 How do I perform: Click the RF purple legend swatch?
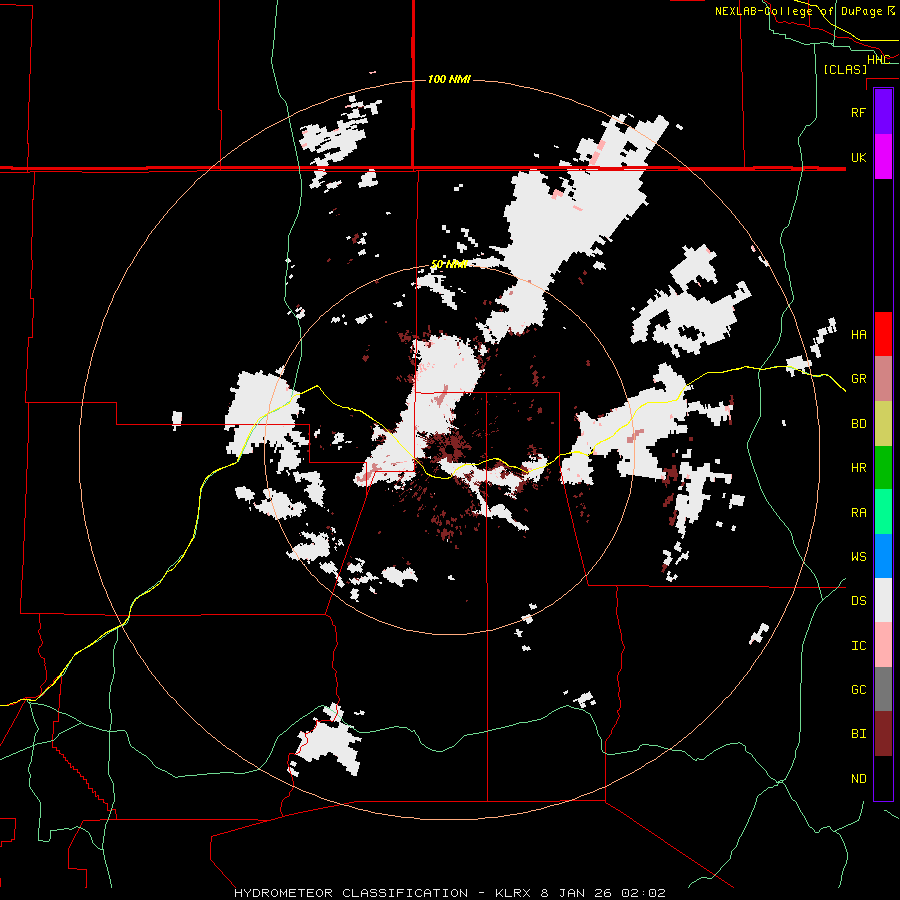point(883,112)
